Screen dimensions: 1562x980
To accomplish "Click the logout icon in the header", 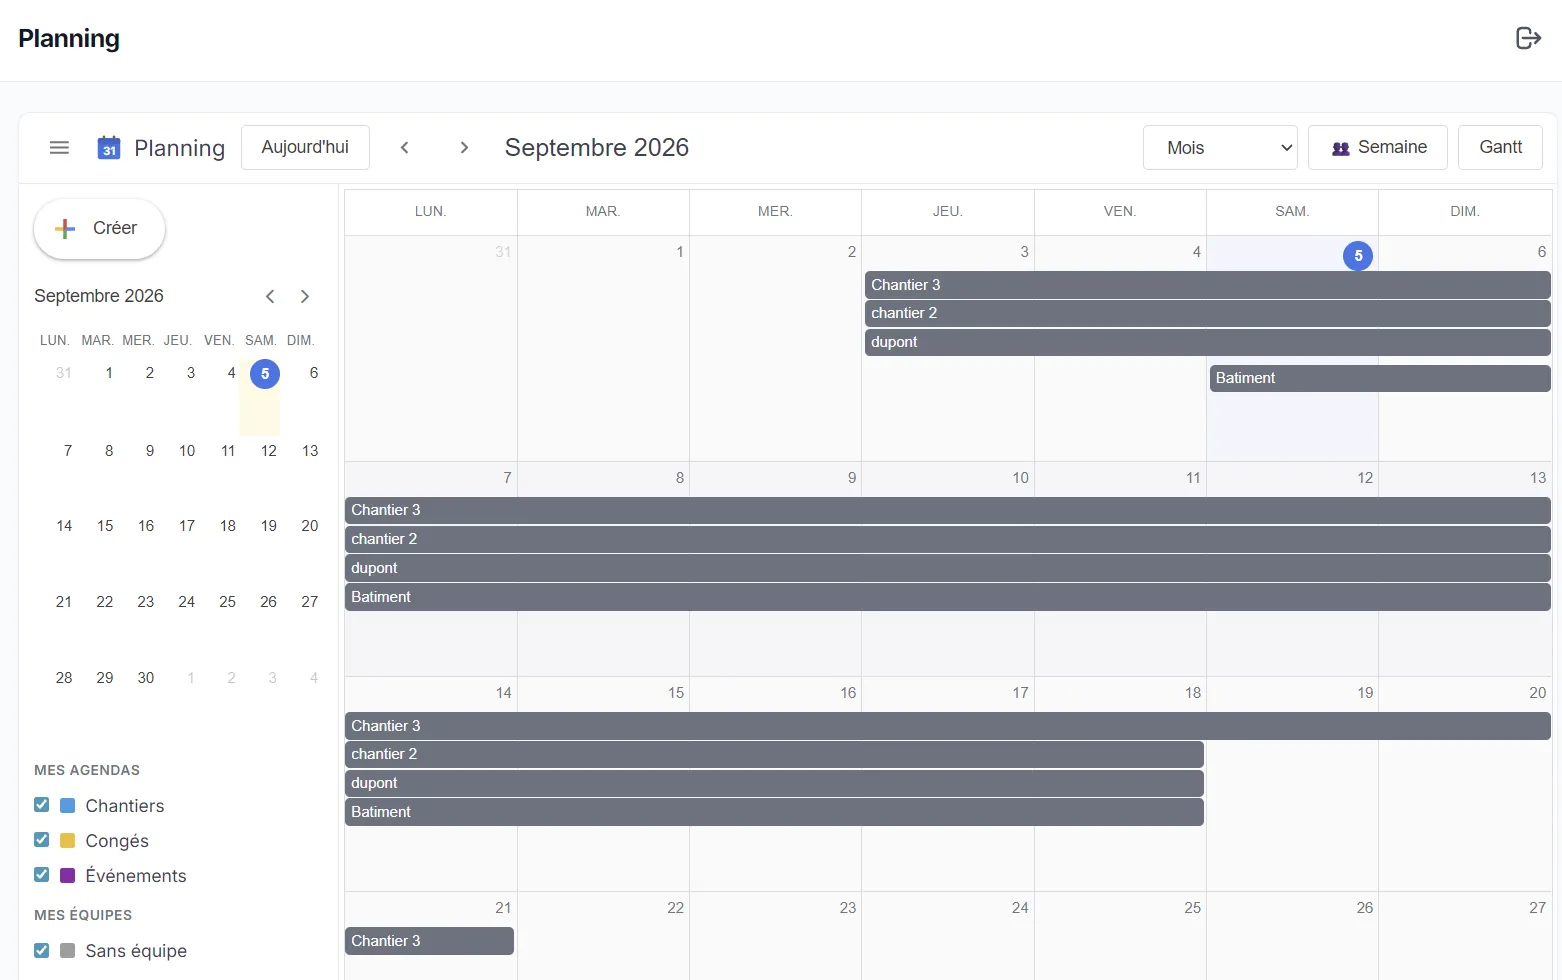I will coord(1528,38).
